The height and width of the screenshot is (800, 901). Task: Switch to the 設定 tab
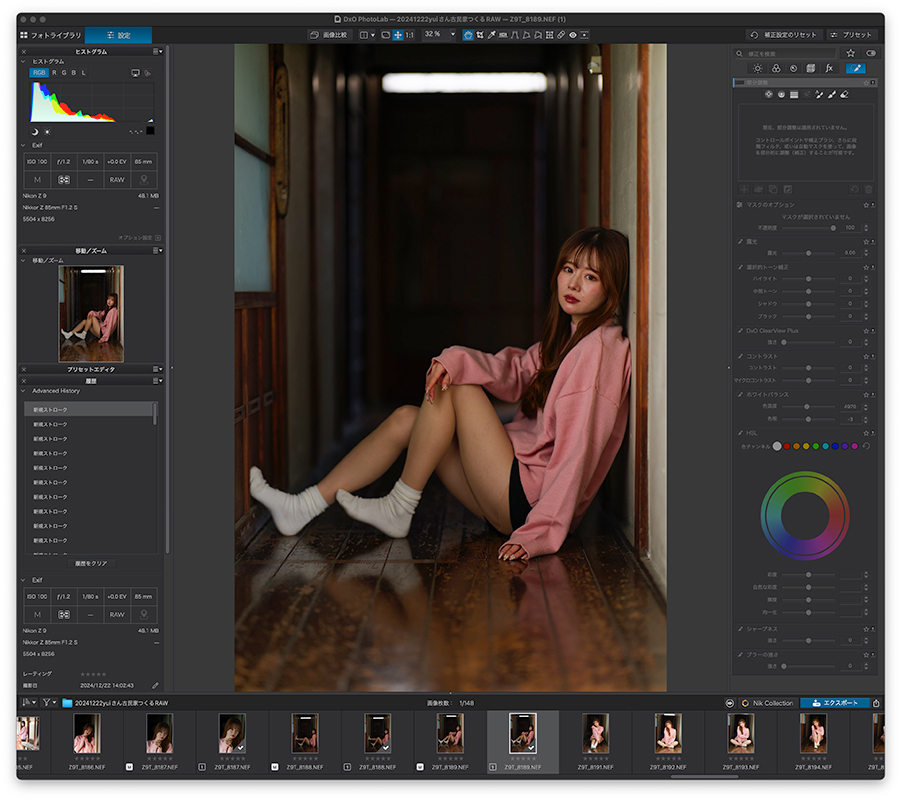tap(118, 35)
